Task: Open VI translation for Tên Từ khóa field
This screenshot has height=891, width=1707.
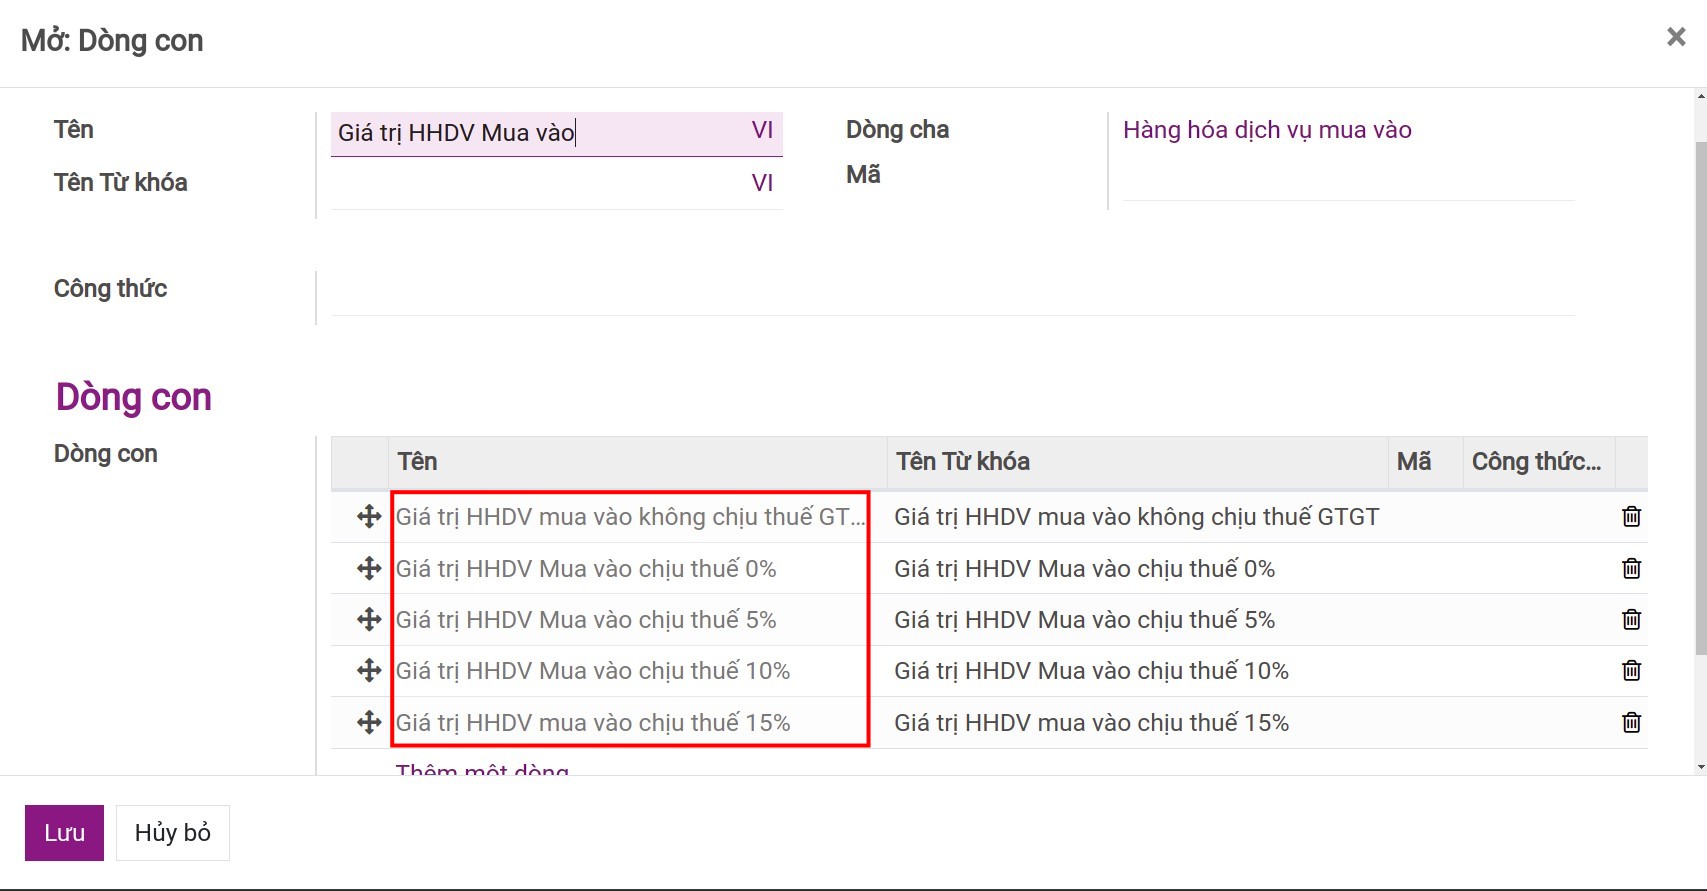Action: (762, 183)
